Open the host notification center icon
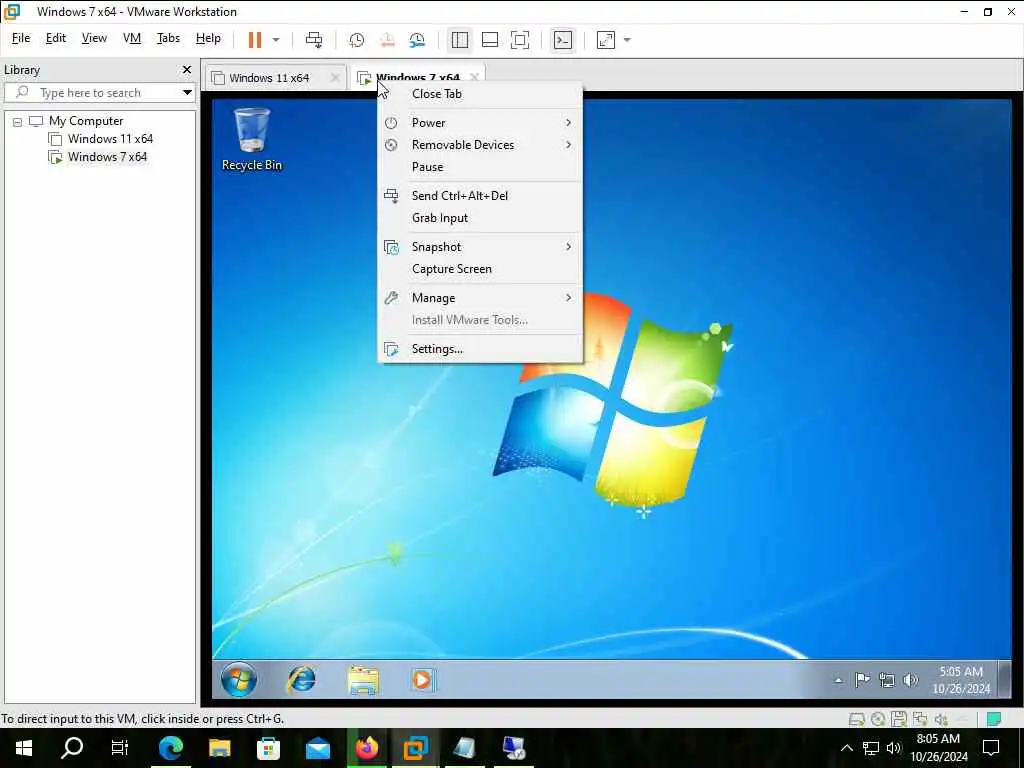The image size is (1024, 768). click(991, 748)
